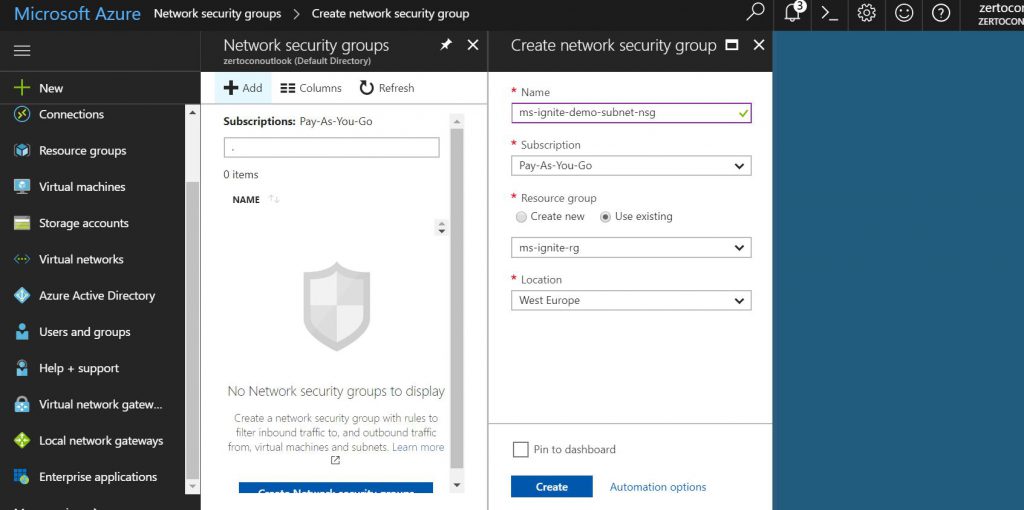This screenshot has height=510, width=1024.
Task: Select the Create new radio button
Action: pos(521,217)
